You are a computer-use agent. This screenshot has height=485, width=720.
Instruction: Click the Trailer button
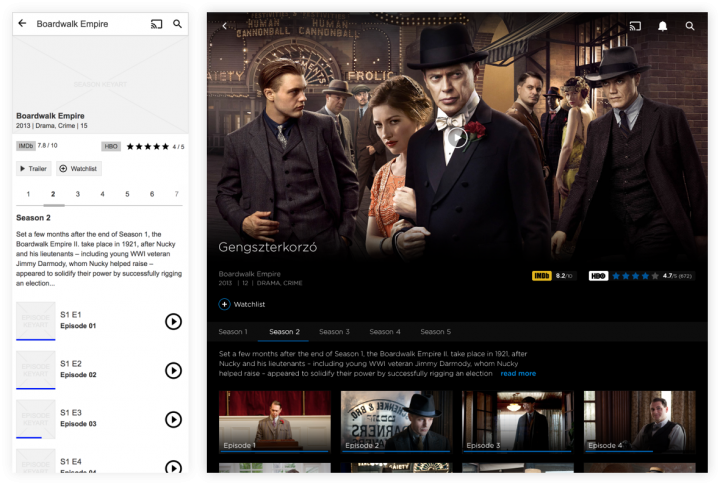pyautogui.click(x=34, y=169)
